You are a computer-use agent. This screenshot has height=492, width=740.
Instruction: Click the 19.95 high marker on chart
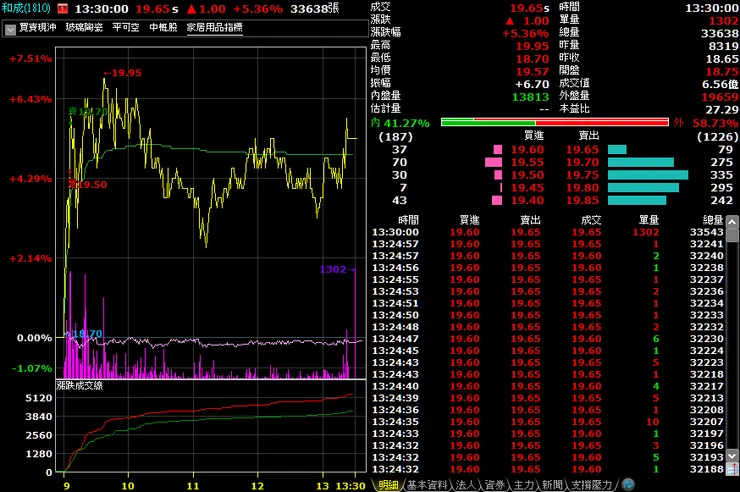click(x=123, y=73)
